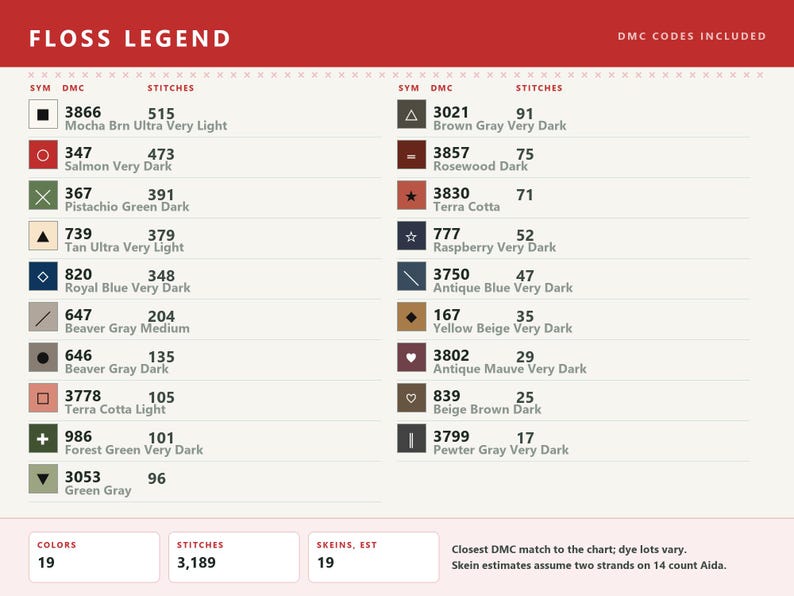
Task: Select Antique Blue Very Dark label
Action: click(503, 288)
